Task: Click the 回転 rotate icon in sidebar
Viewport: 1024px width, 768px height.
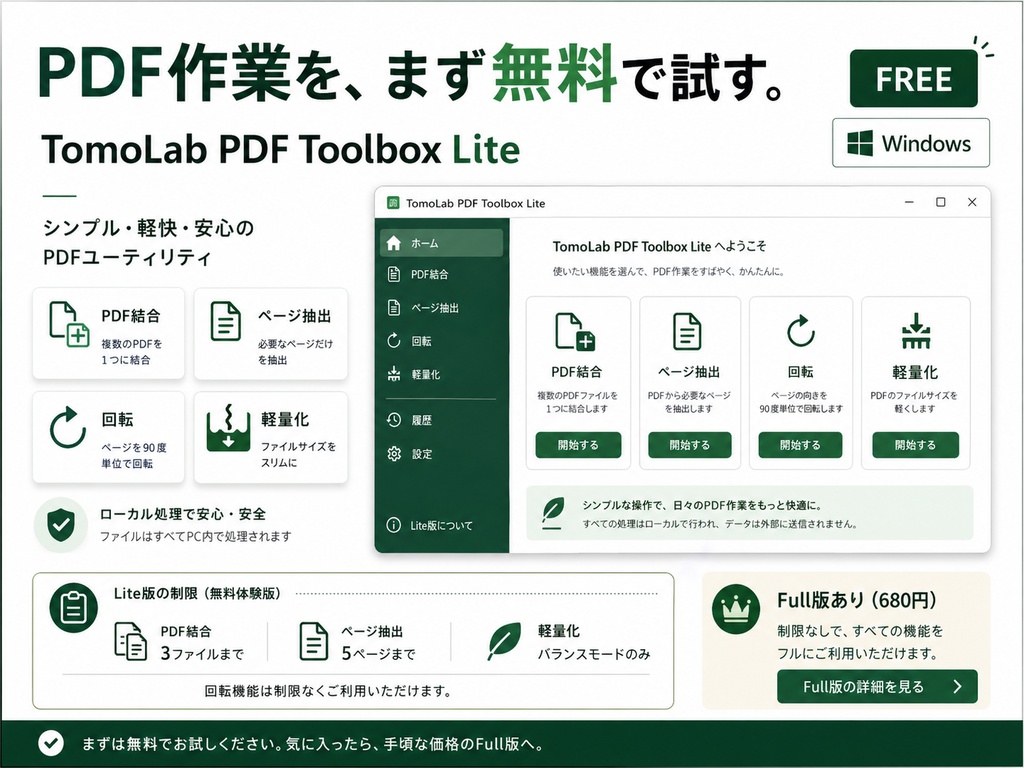Action: tap(393, 341)
